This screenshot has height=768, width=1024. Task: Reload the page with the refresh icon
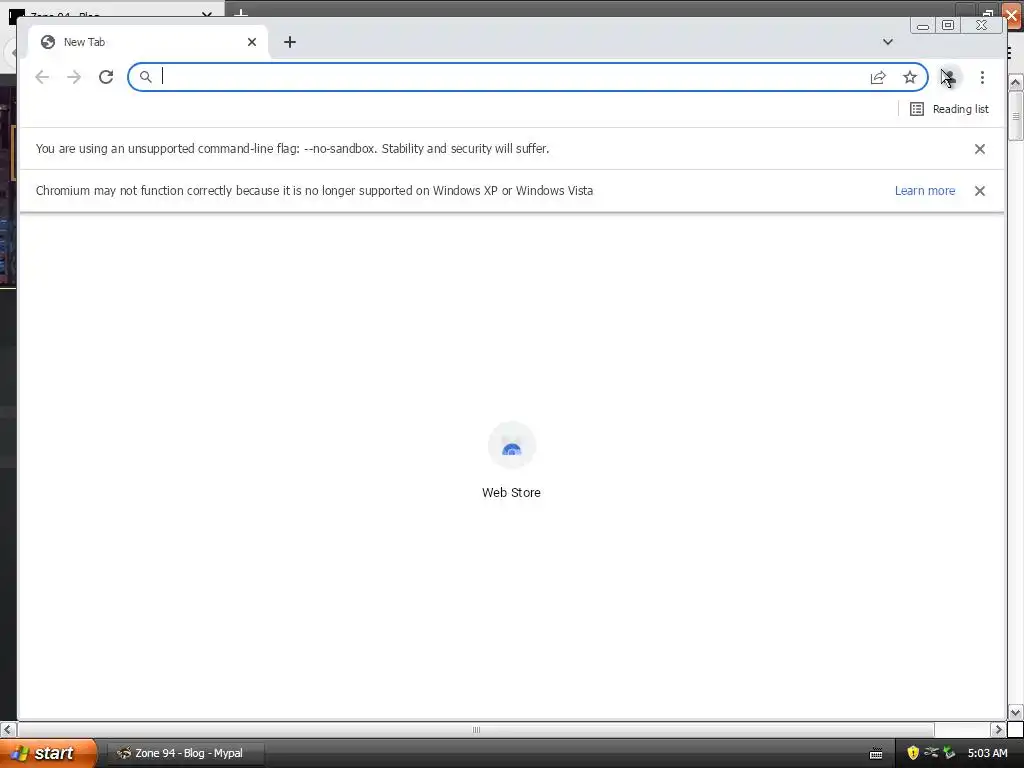tap(106, 77)
